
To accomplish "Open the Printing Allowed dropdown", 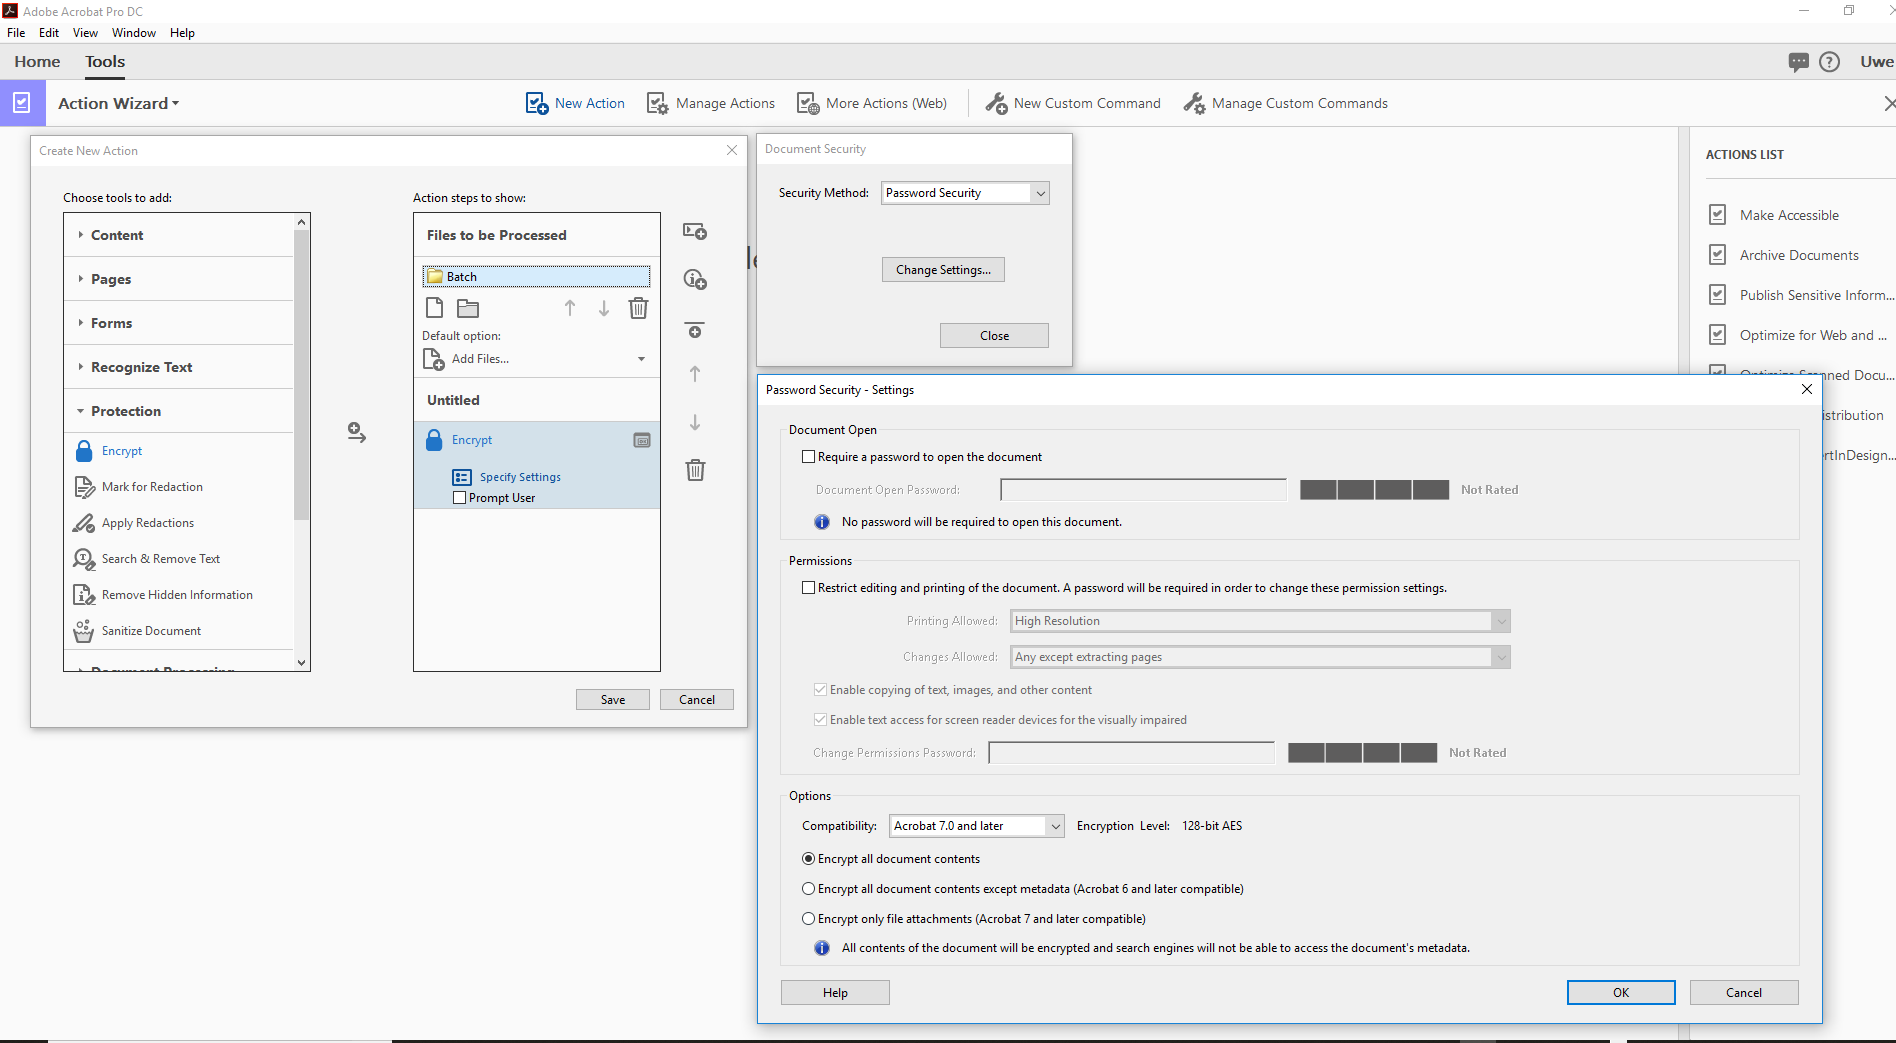I will (1260, 621).
